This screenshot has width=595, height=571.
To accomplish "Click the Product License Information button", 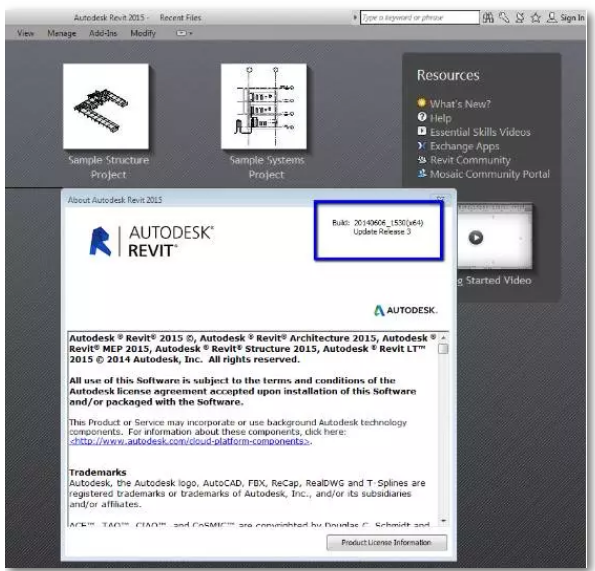I will tap(387, 543).
